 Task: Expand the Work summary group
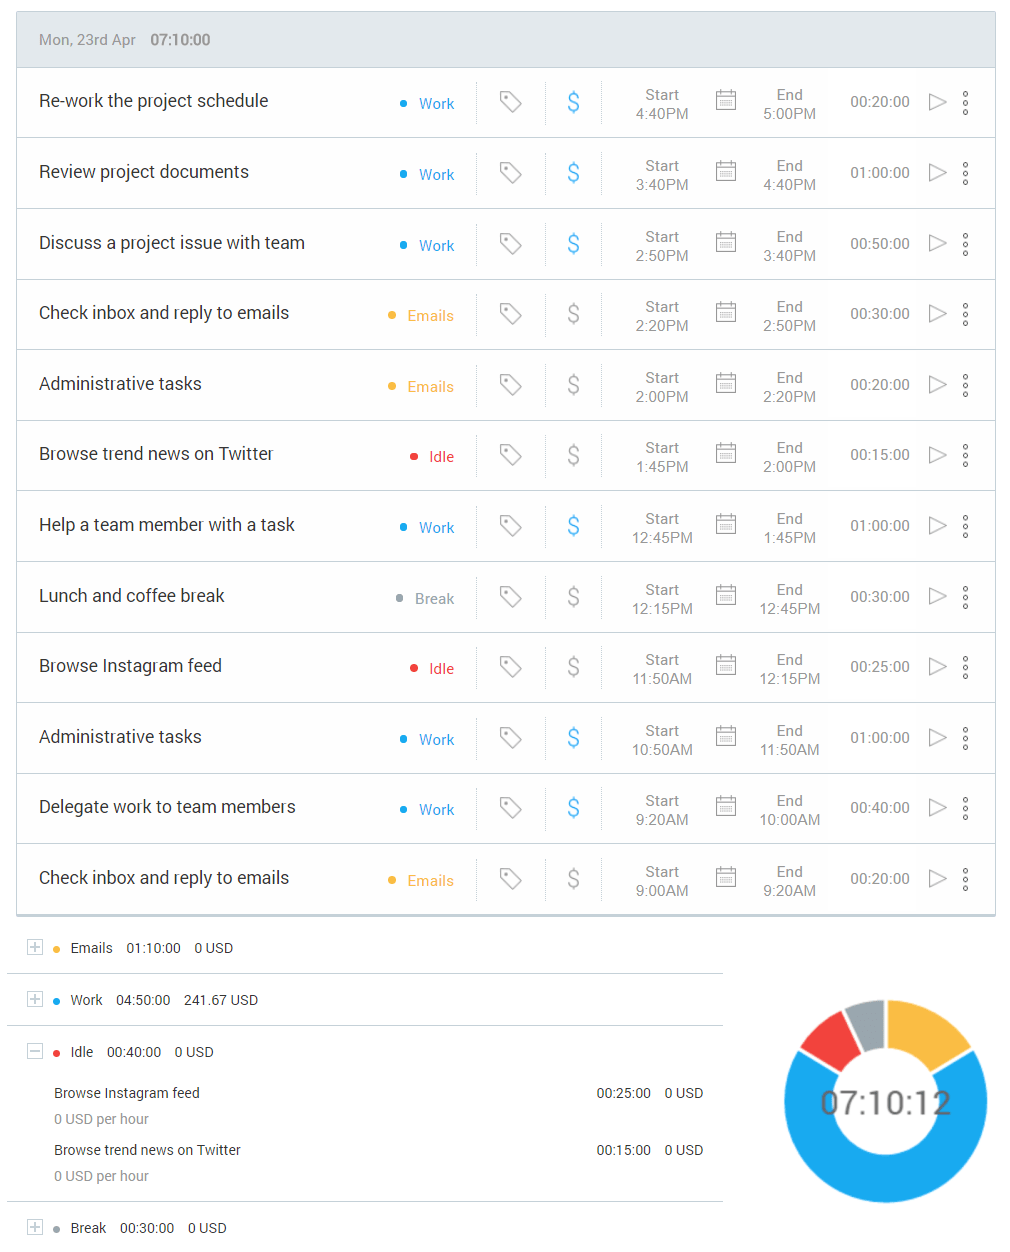point(35,999)
